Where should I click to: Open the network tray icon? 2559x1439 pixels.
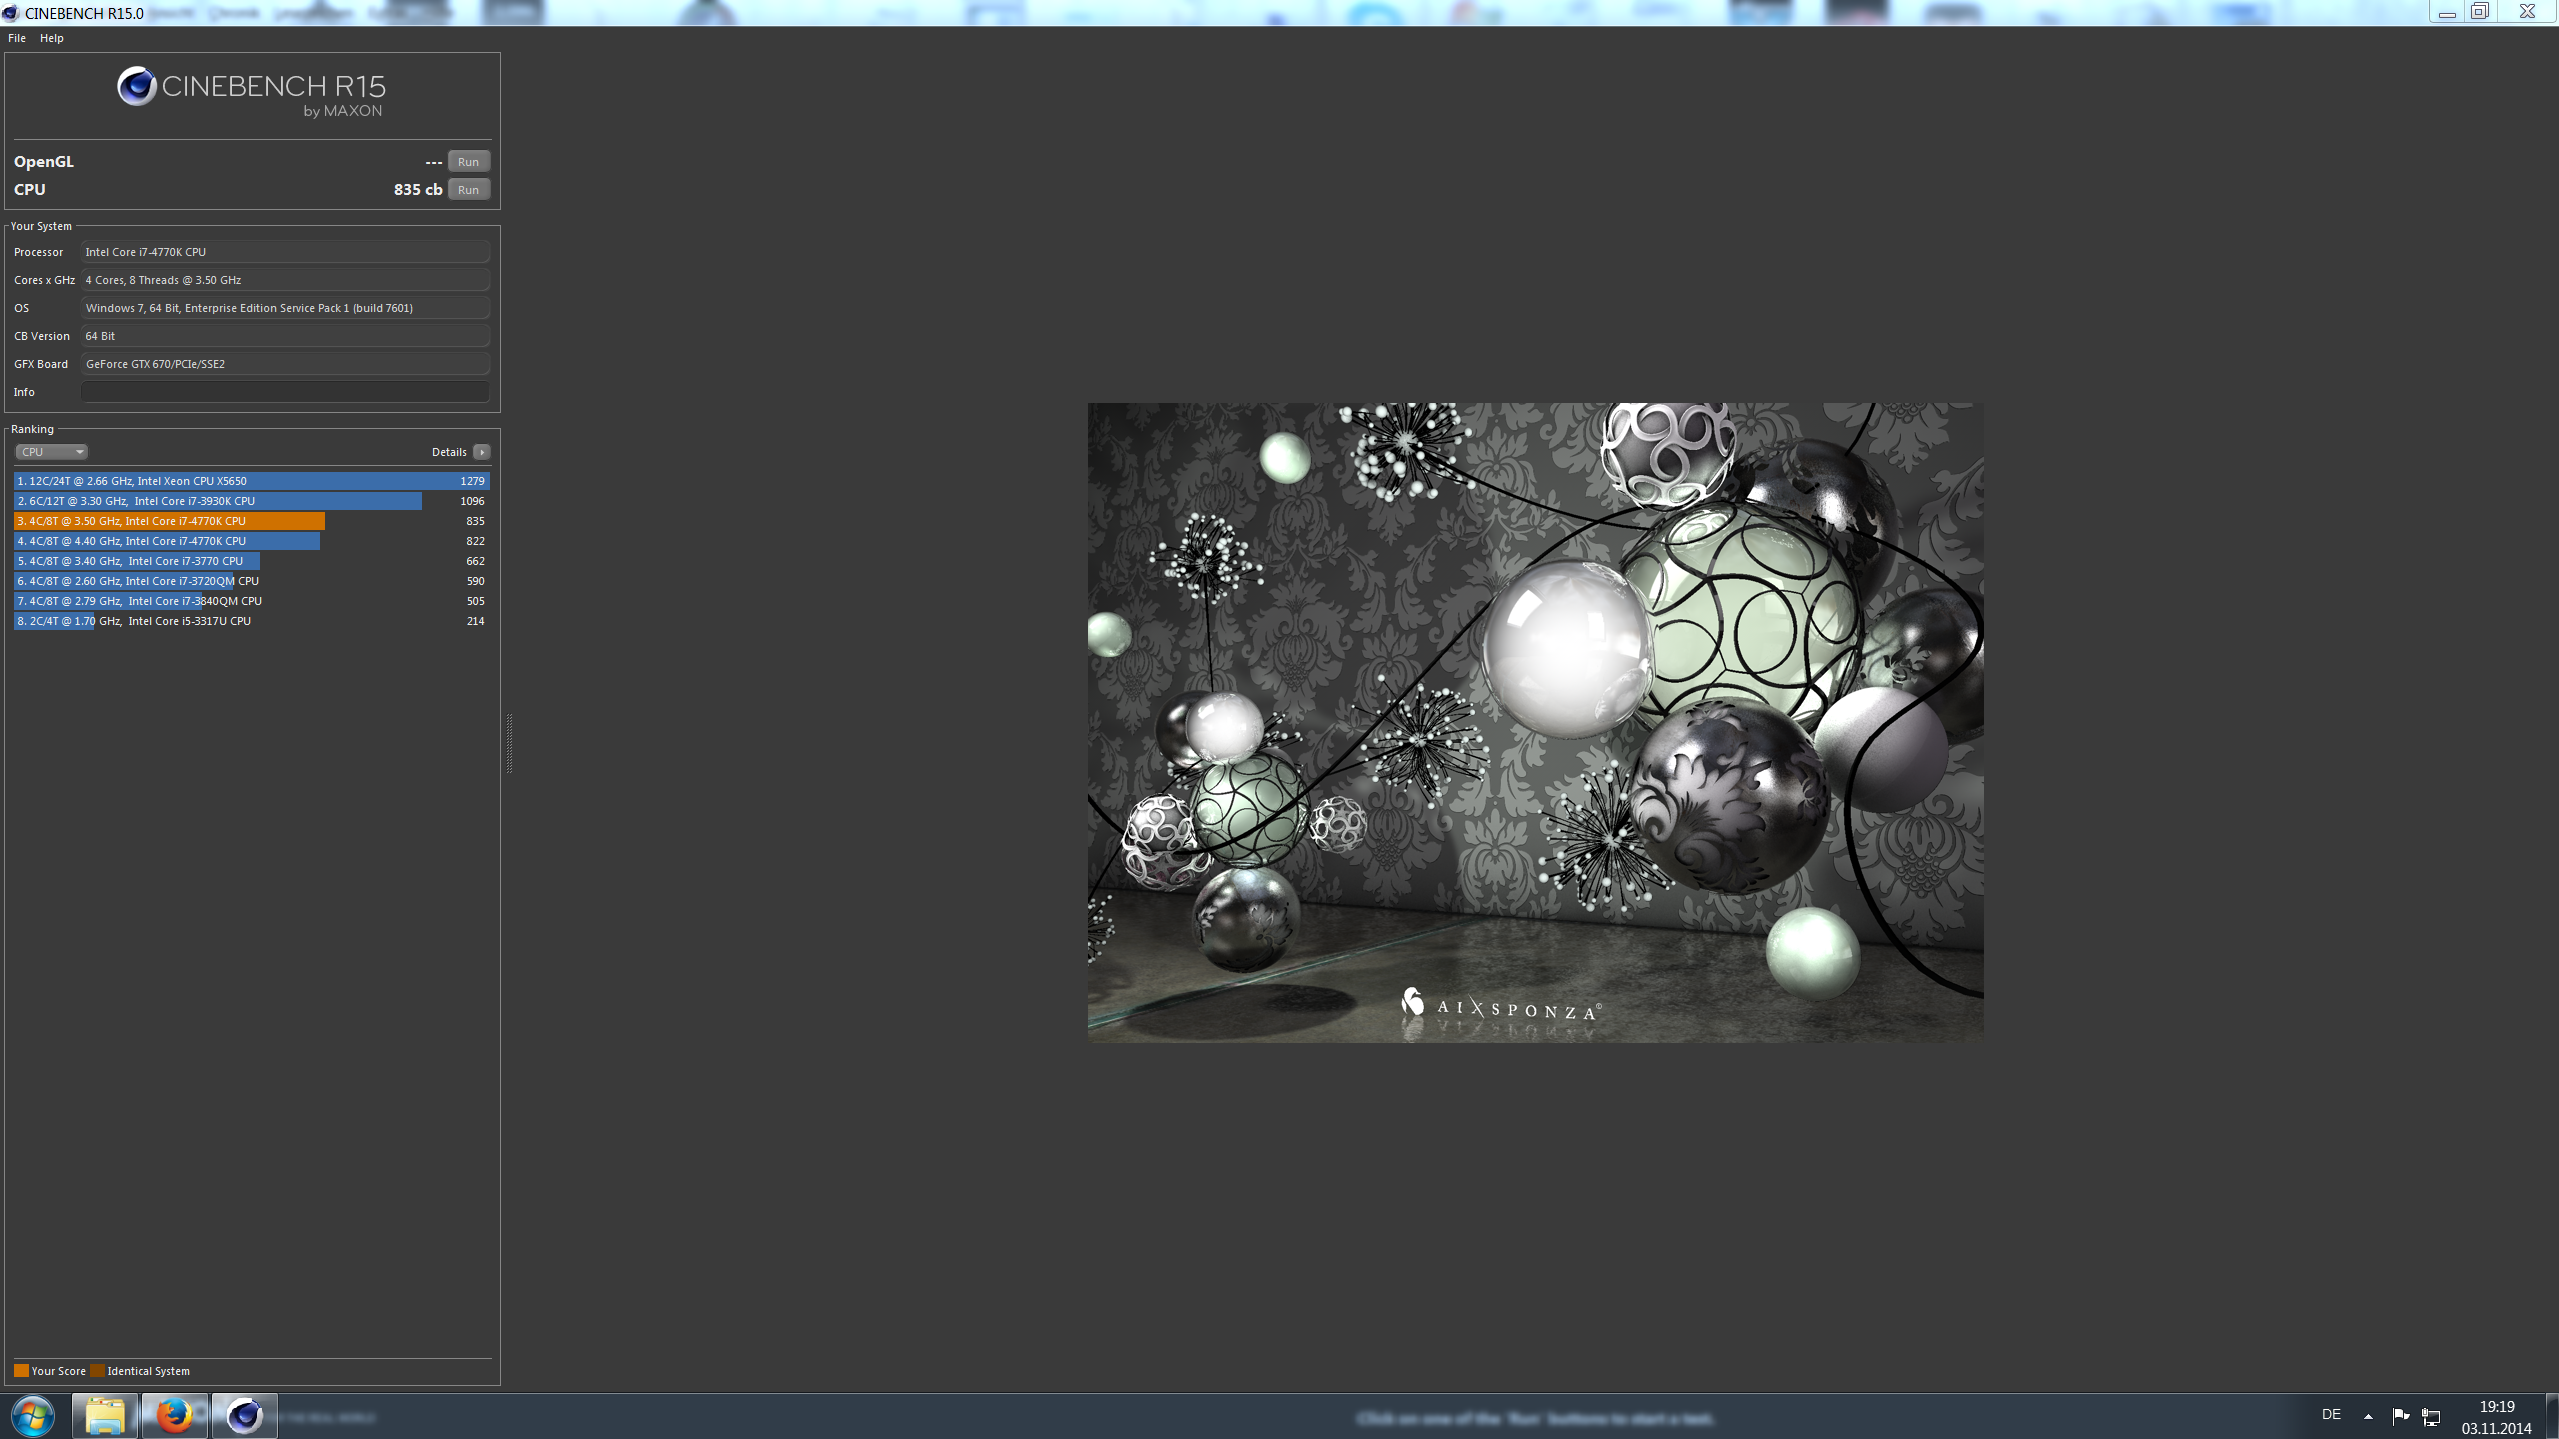coord(2431,1416)
